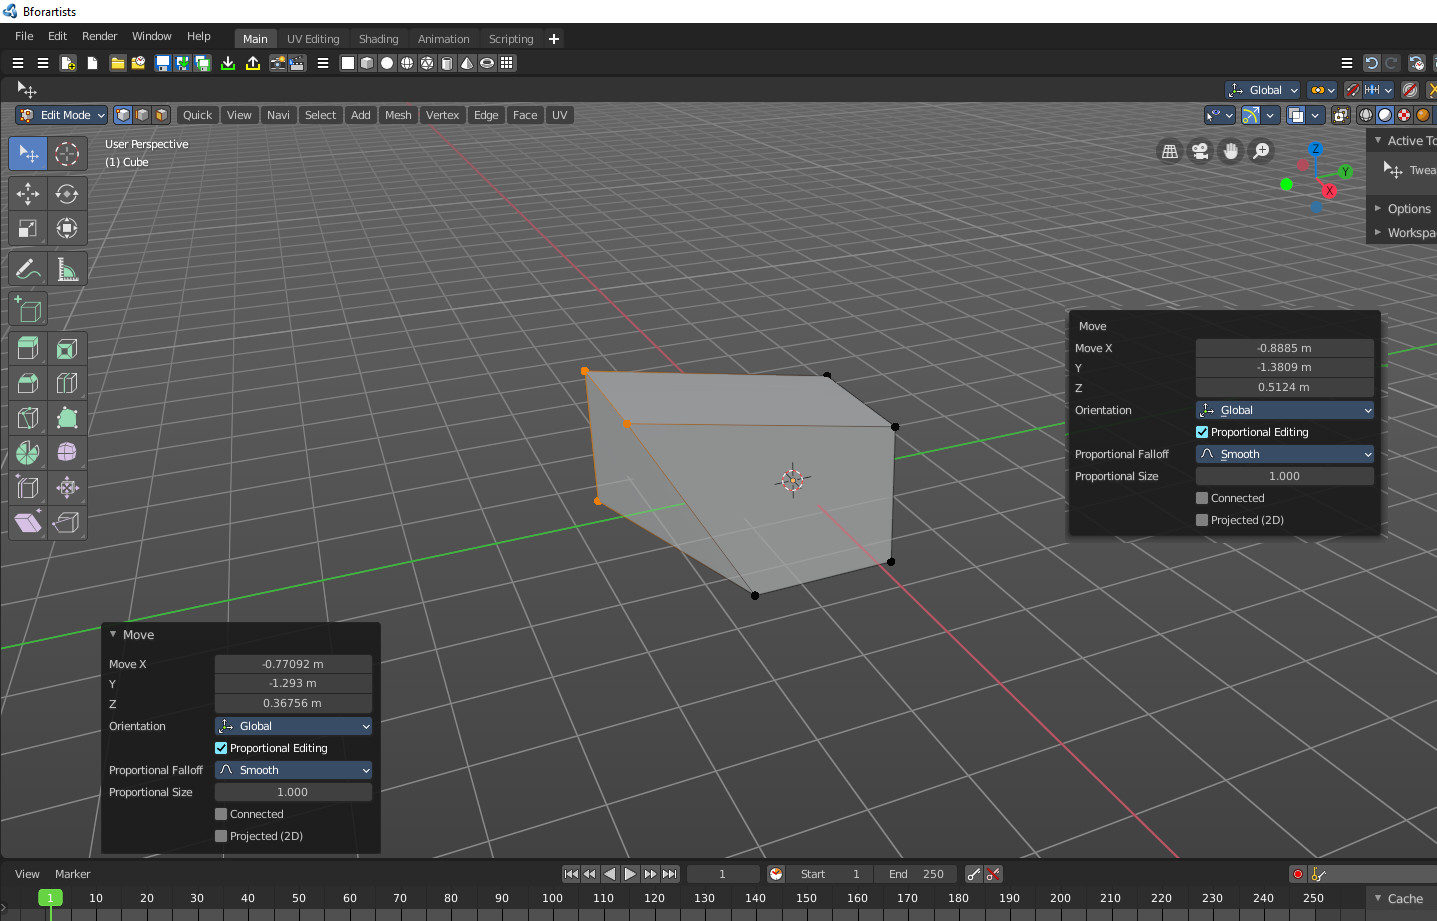Viewport: 1437px width, 921px height.
Task: Select the Add Cube tool
Action: click(28, 310)
